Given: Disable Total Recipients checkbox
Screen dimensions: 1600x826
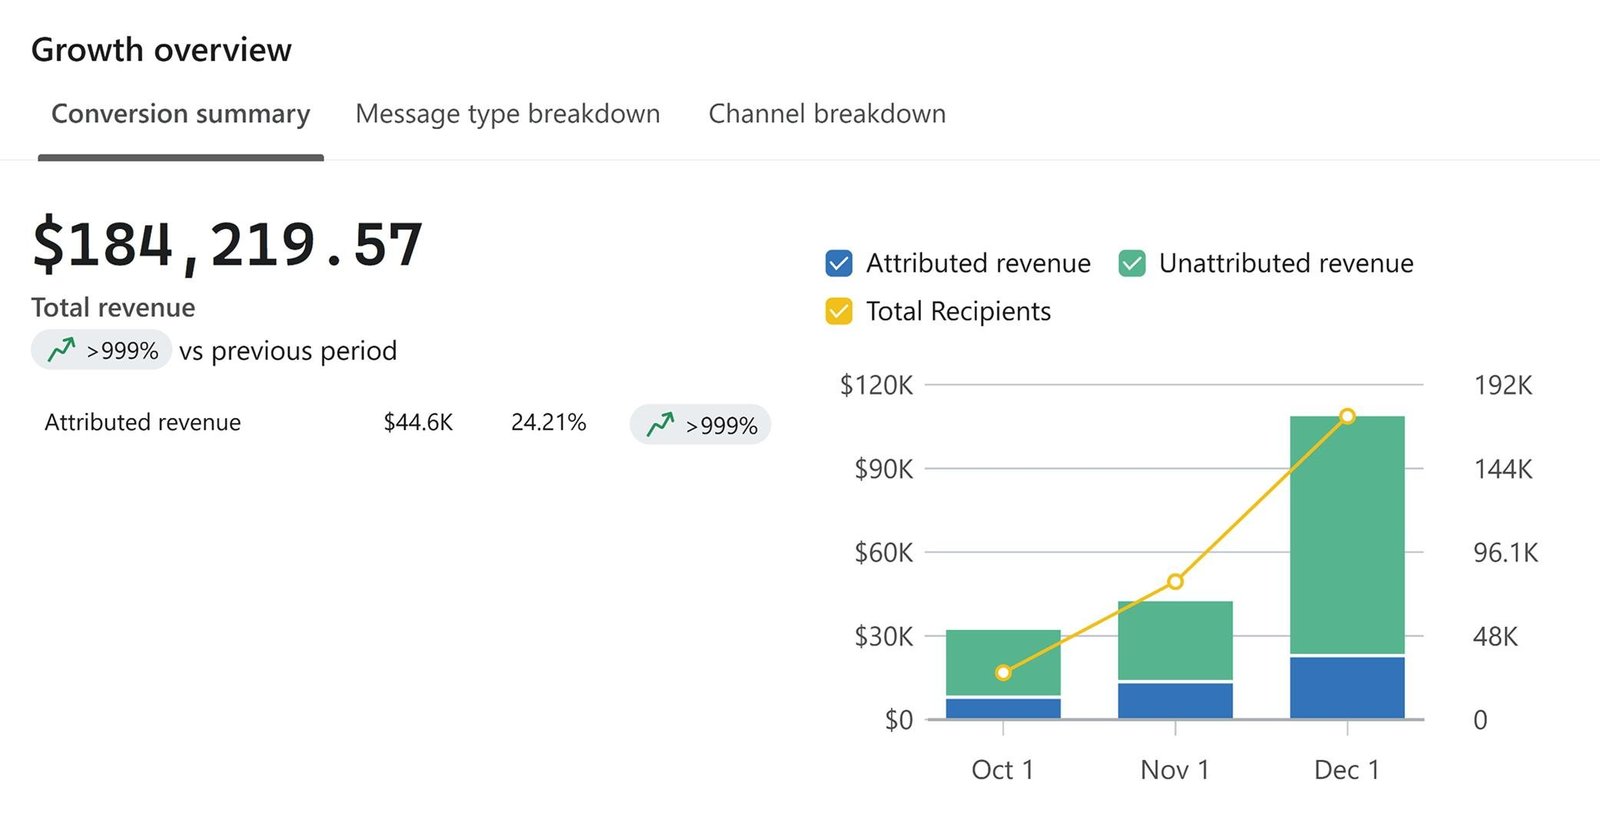Looking at the screenshot, I should 839,312.
